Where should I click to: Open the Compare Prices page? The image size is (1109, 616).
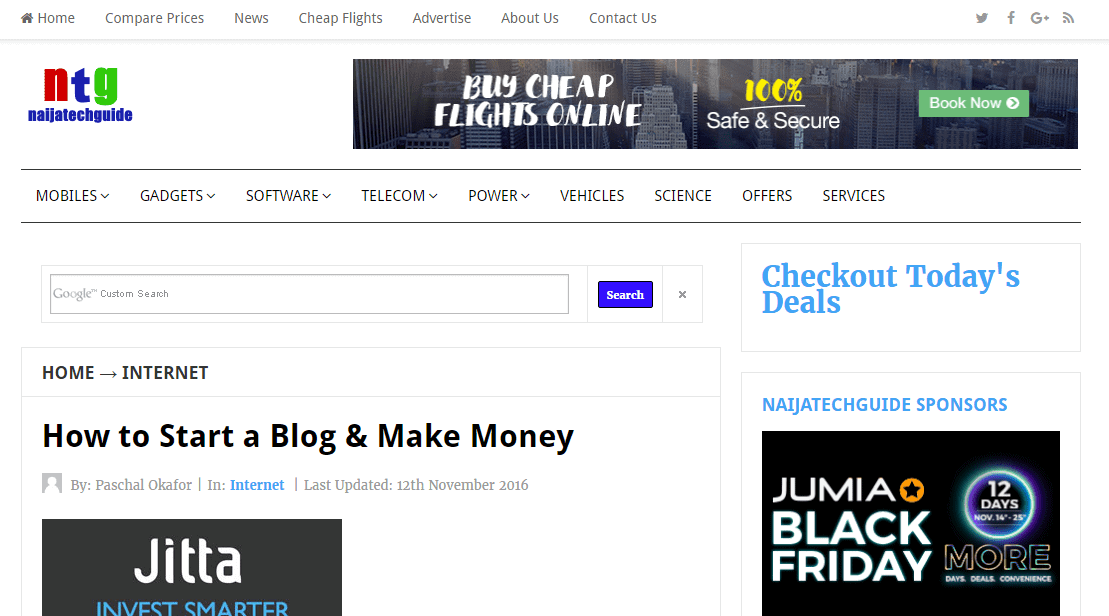click(154, 18)
